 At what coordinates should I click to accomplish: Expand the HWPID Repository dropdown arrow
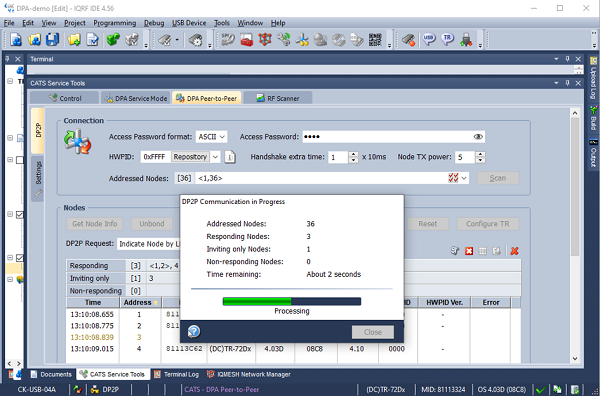(x=215, y=157)
